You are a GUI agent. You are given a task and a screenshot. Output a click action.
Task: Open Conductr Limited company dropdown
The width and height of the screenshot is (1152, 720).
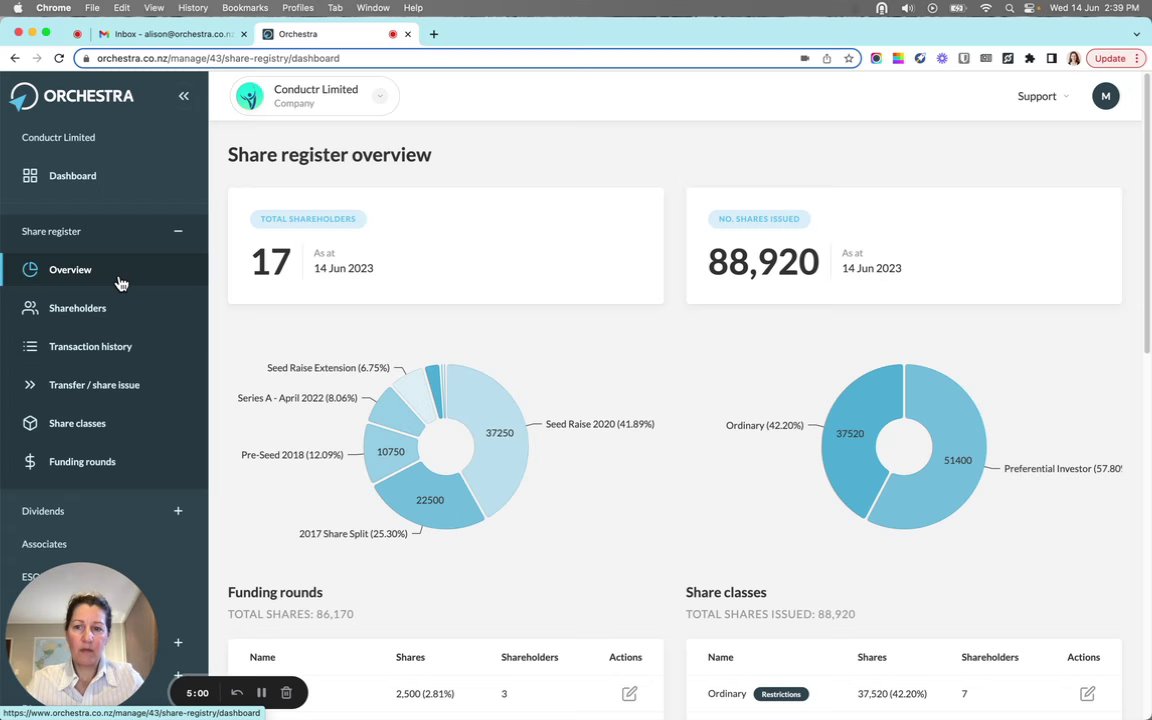point(380,96)
